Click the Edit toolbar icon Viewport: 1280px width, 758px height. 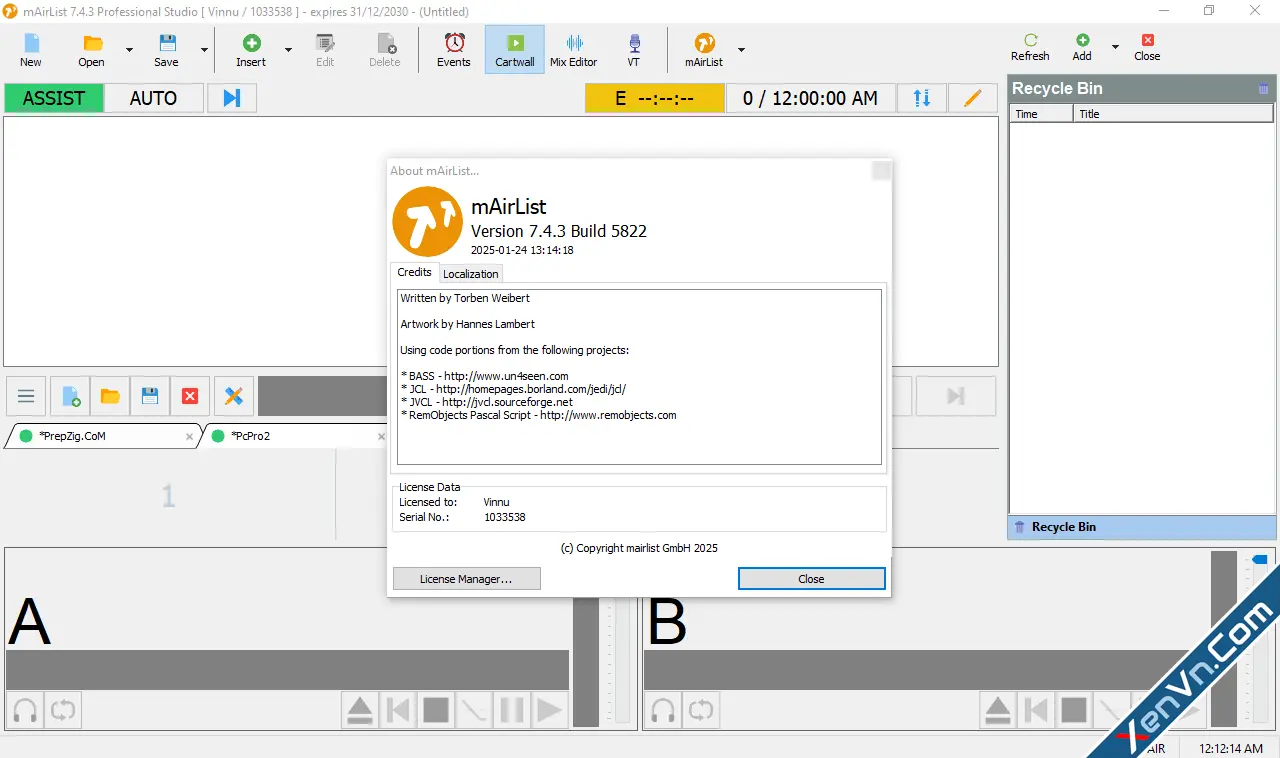point(325,43)
